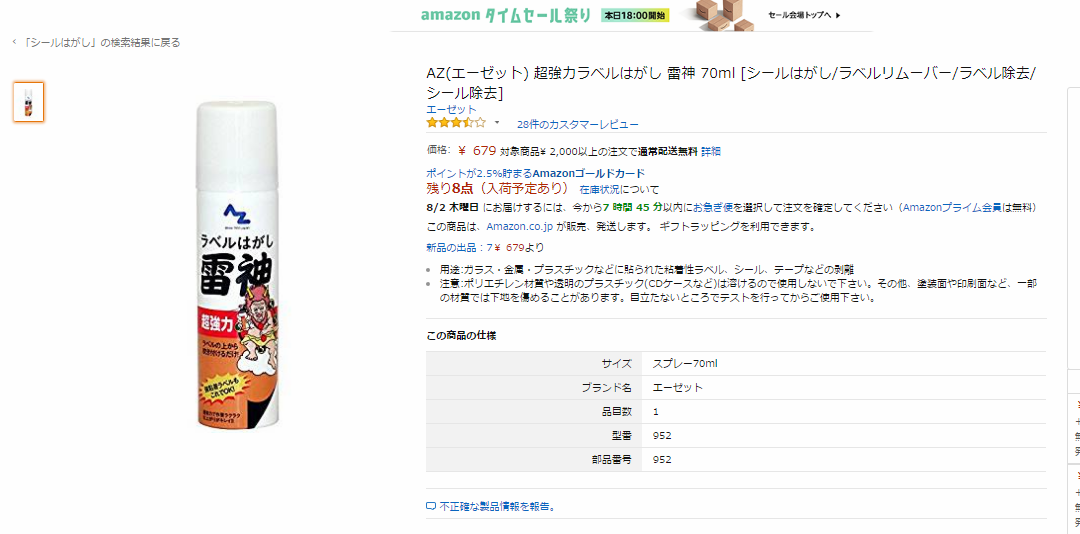Select the product thumbnail image
The height and width of the screenshot is (534, 1080).
click(28, 102)
